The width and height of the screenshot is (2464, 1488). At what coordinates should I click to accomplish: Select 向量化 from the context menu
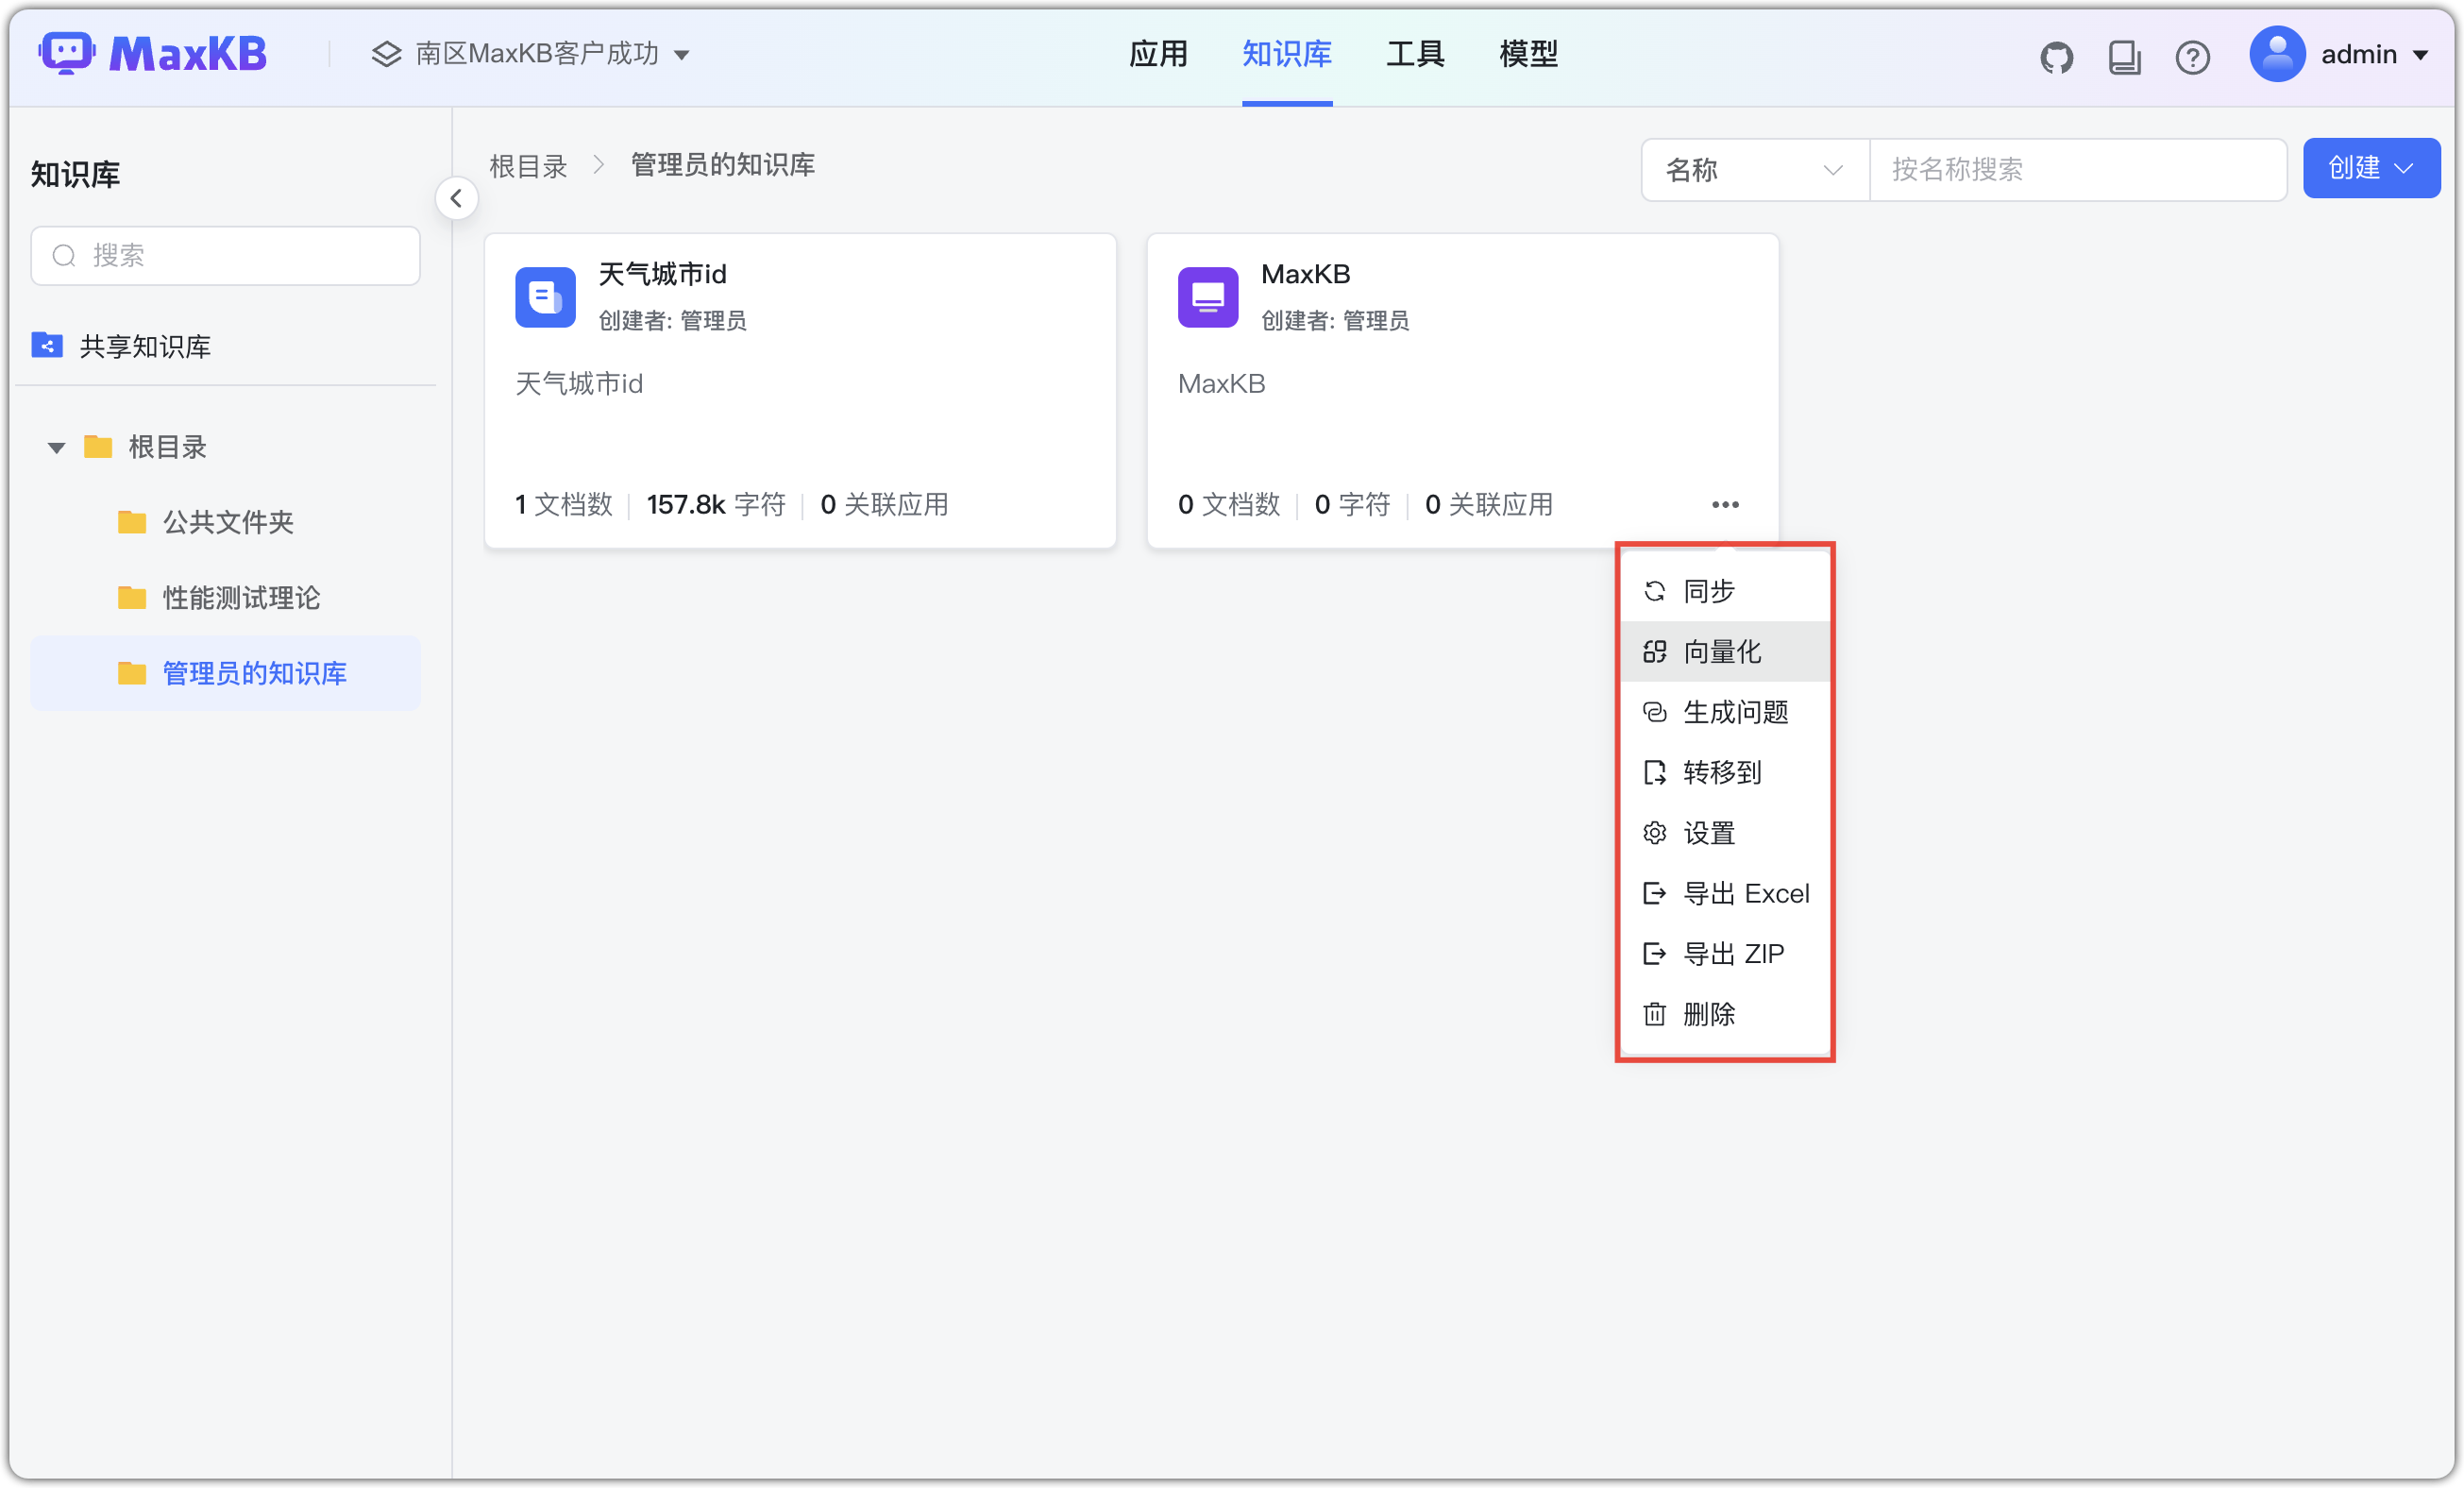[x=1725, y=652]
